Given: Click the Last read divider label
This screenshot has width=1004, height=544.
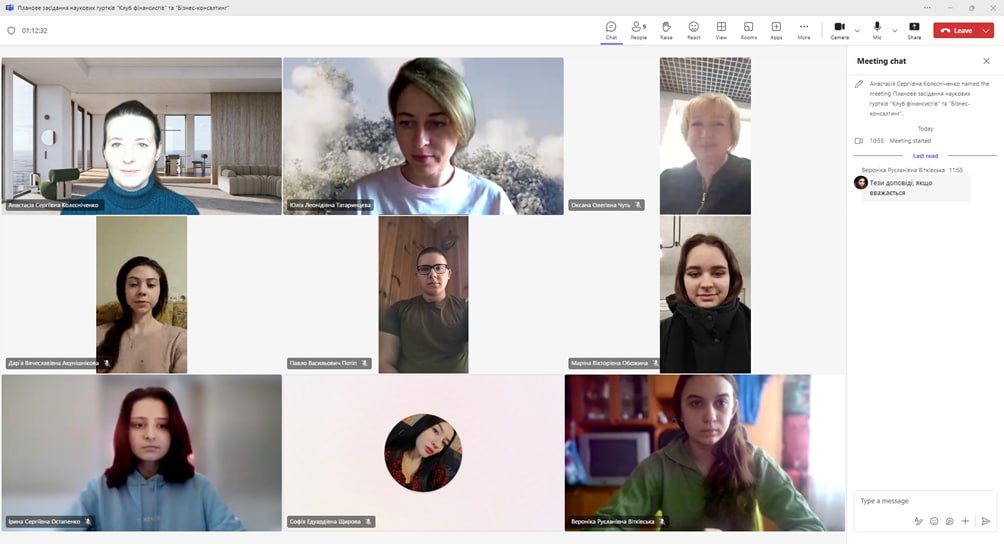Looking at the screenshot, I should (x=925, y=156).
